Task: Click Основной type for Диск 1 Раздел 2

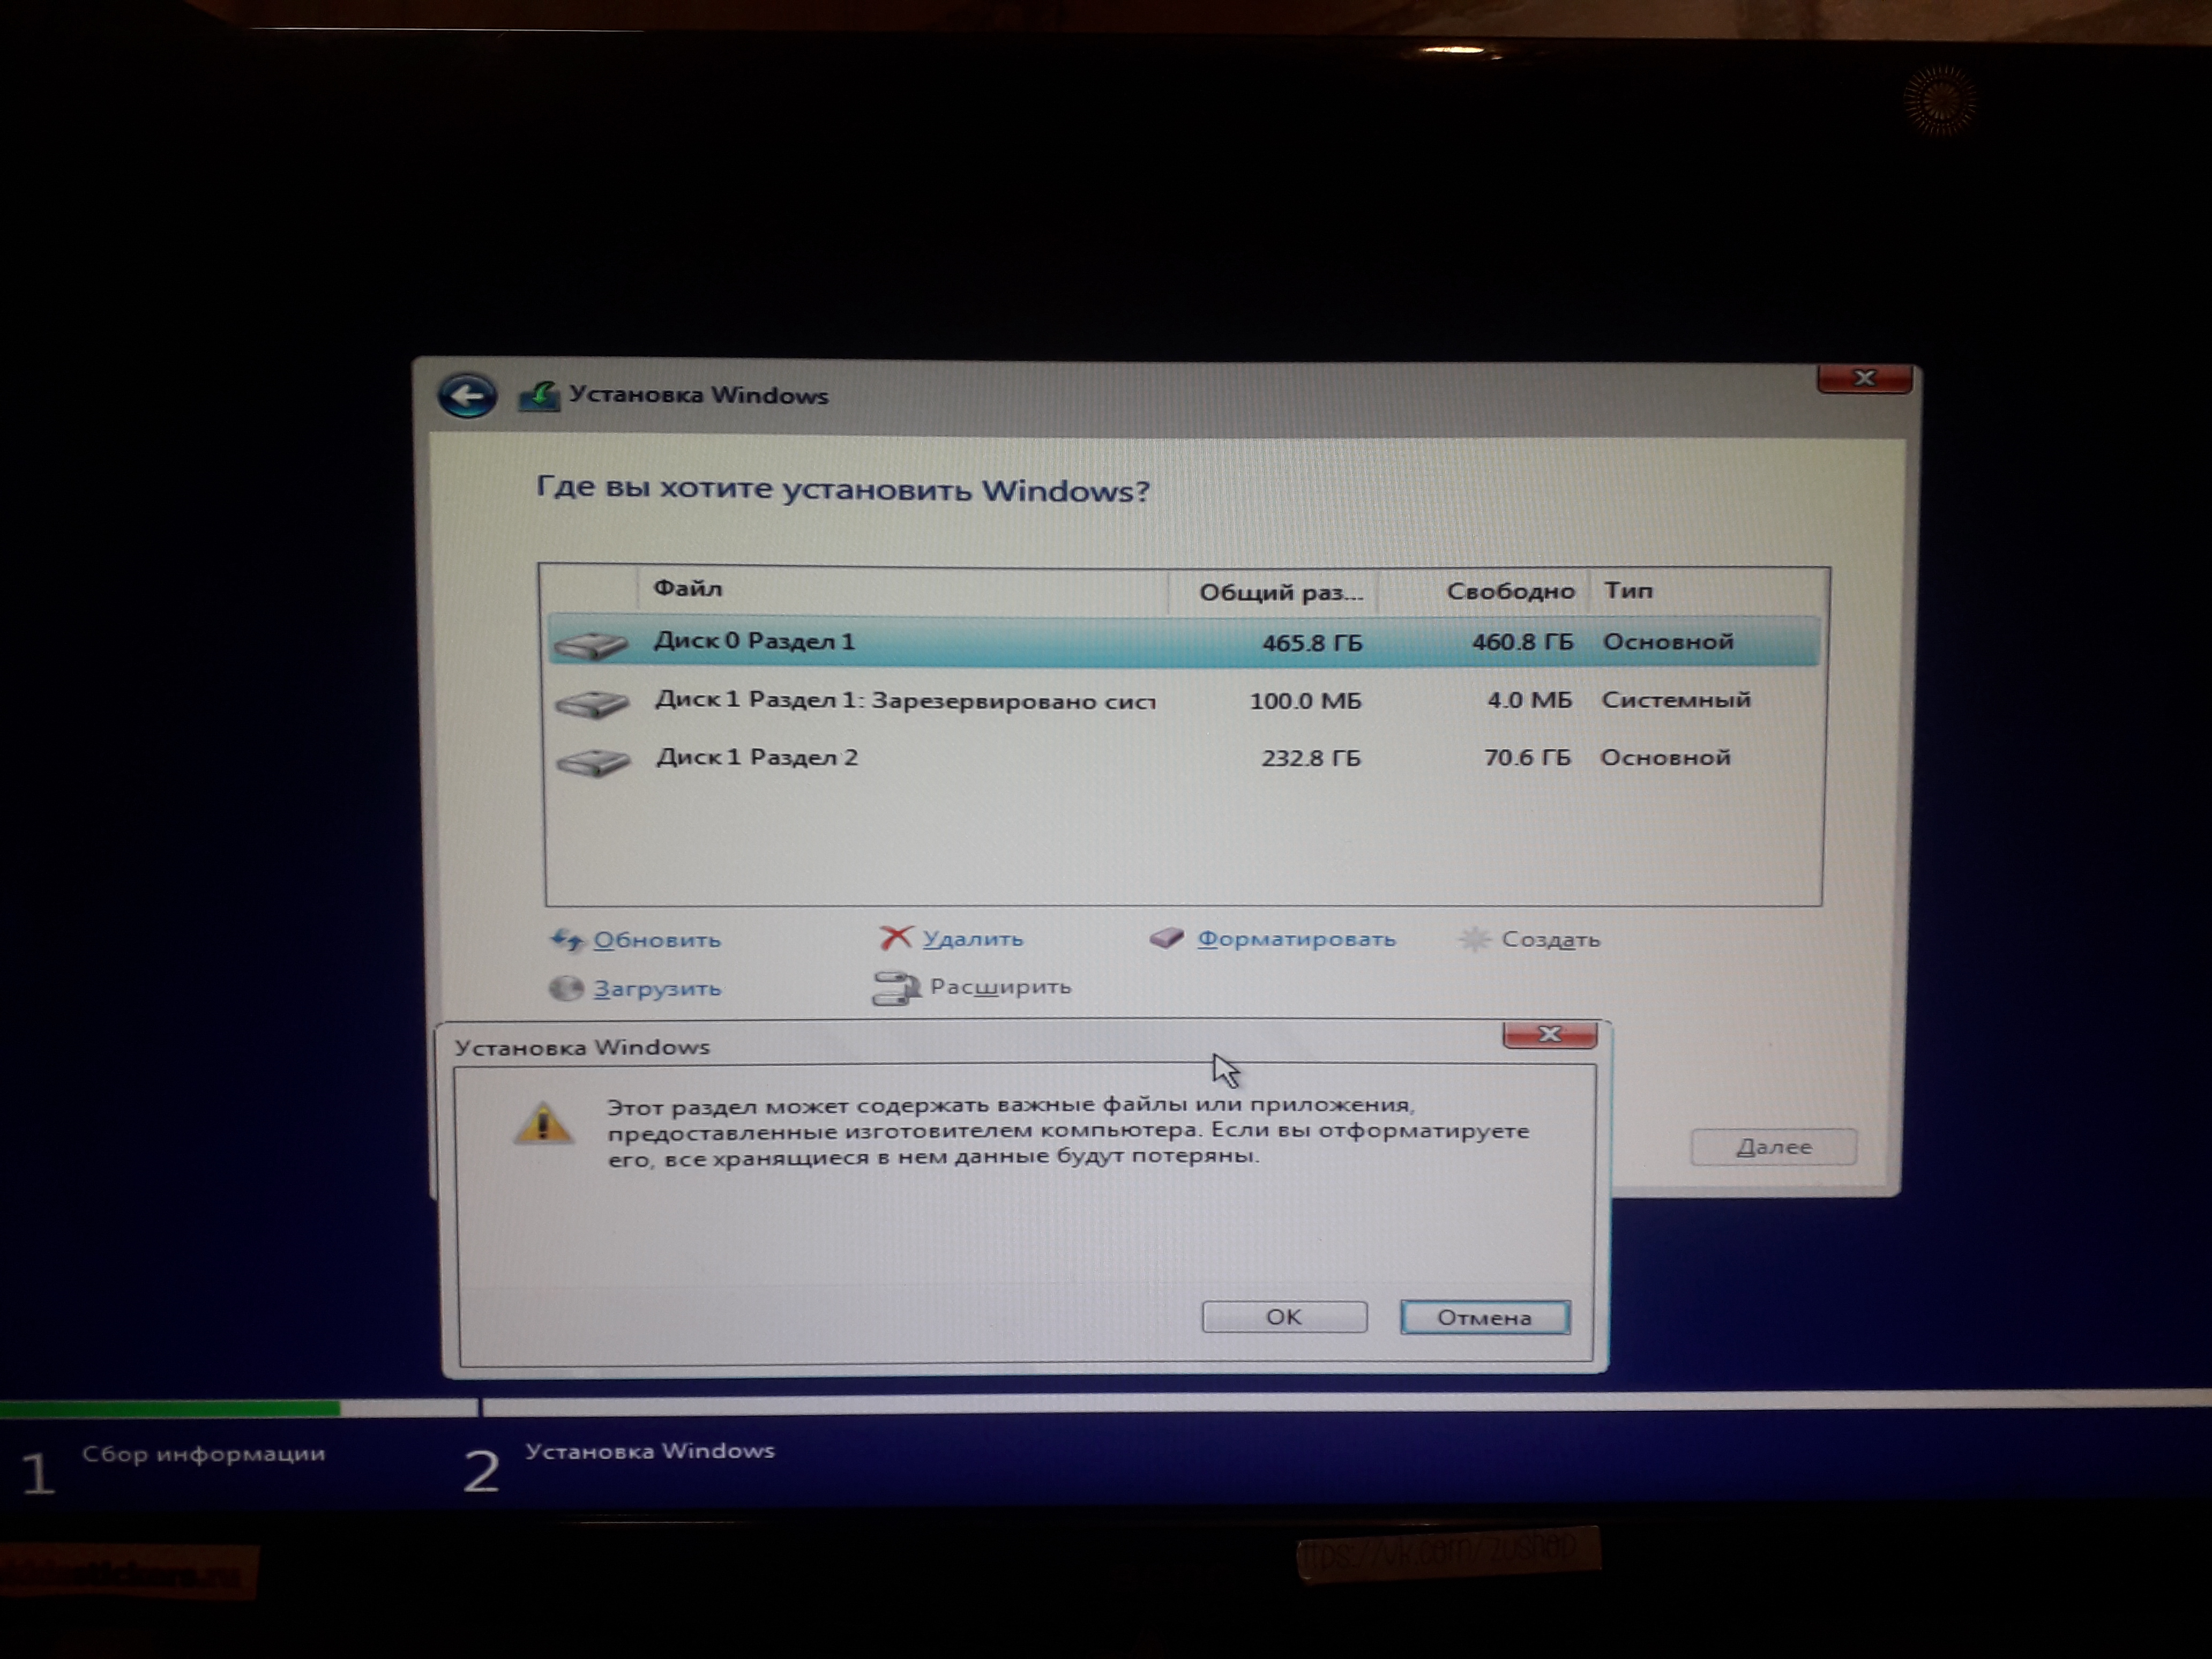Action: [x=1665, y=758]
